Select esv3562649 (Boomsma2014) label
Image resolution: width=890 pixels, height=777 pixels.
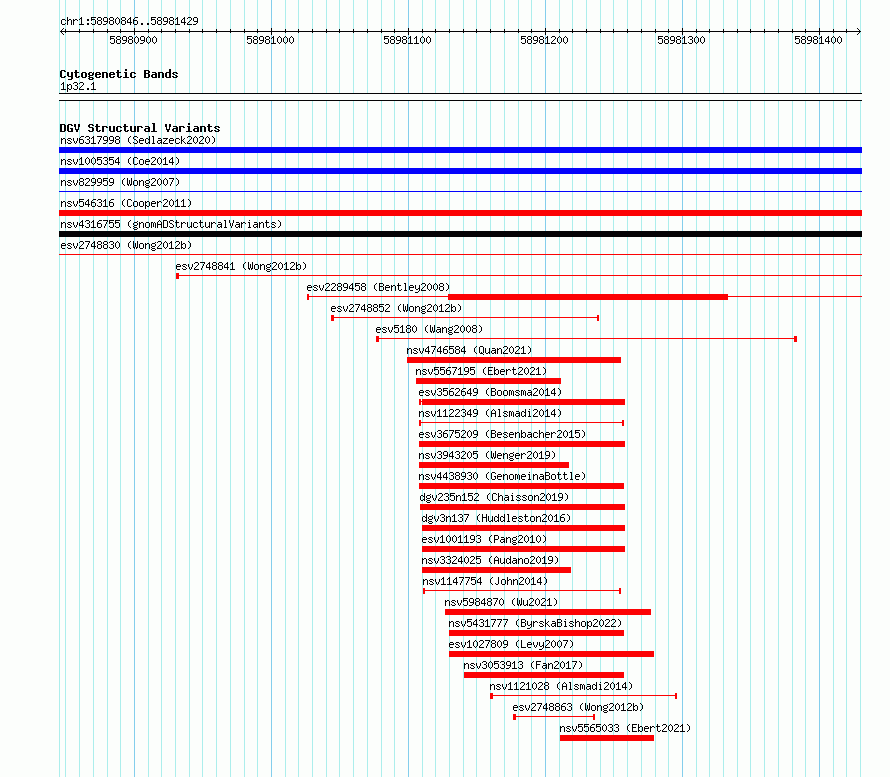coord(490,392)
